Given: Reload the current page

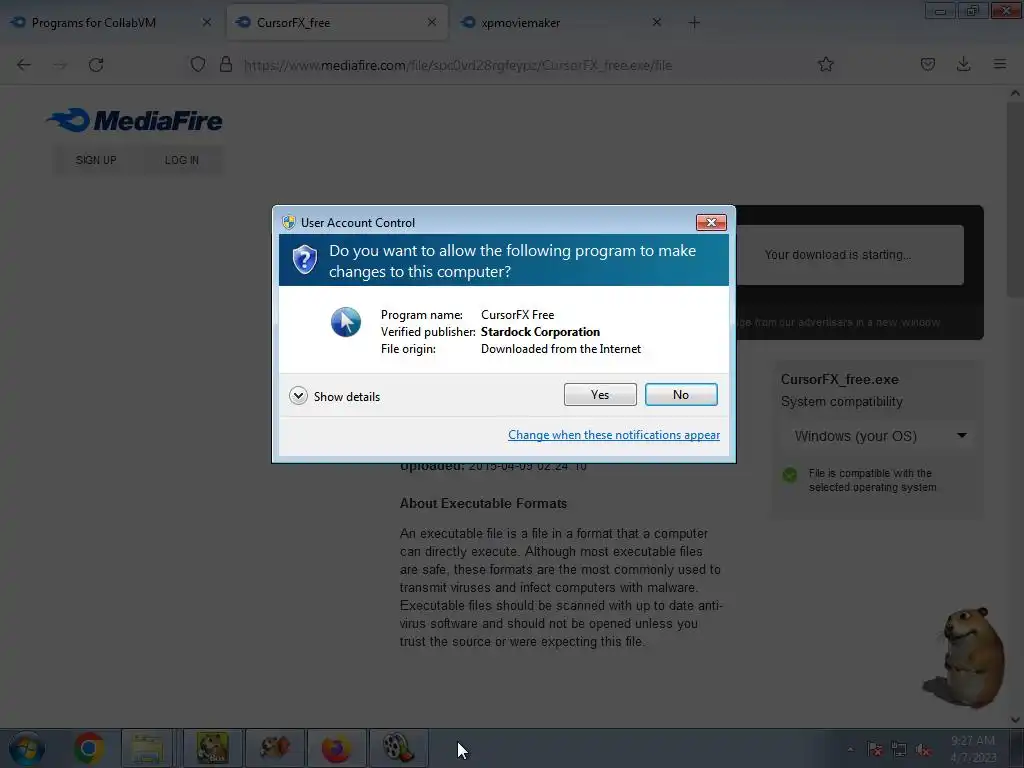Looking at the screenshot, I should click(x=96, y=65).
